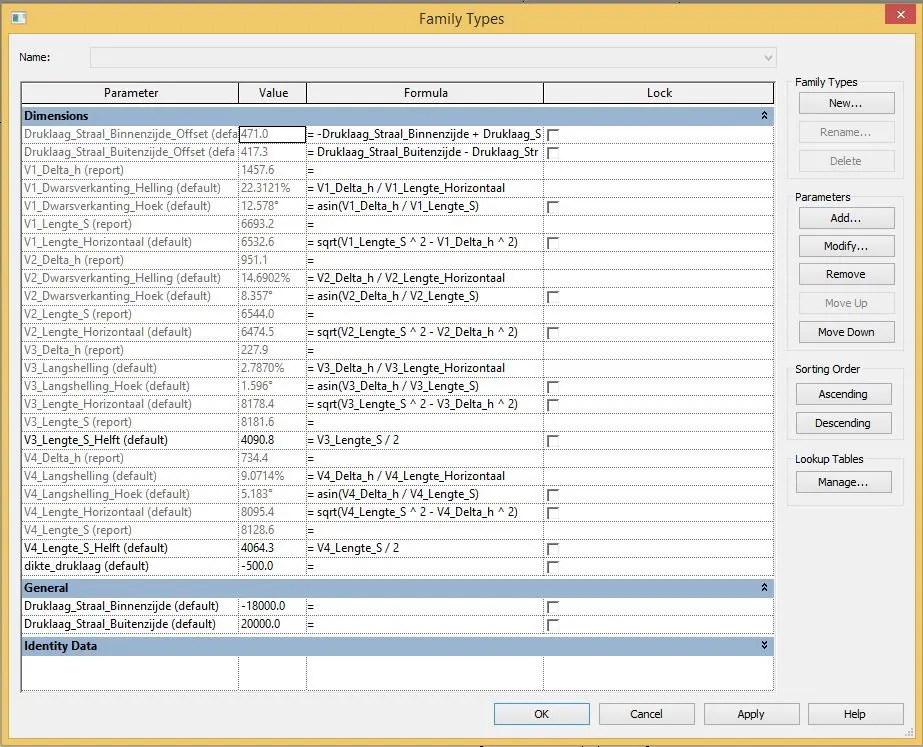Image resolution: width=923 pixels, height=747 pixels.
Task: Edit Druklaag_Straal_Binnenzijde value -18000.0
Action: point(273,606)
